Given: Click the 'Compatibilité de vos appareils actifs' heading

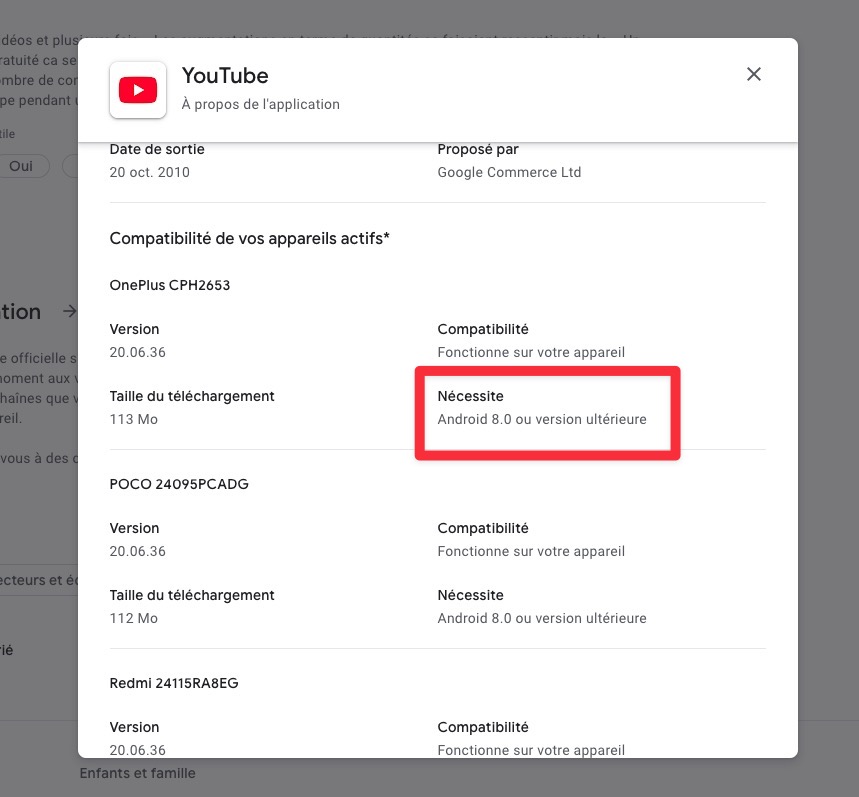Looking at the screenshot, I should point(249,238).
